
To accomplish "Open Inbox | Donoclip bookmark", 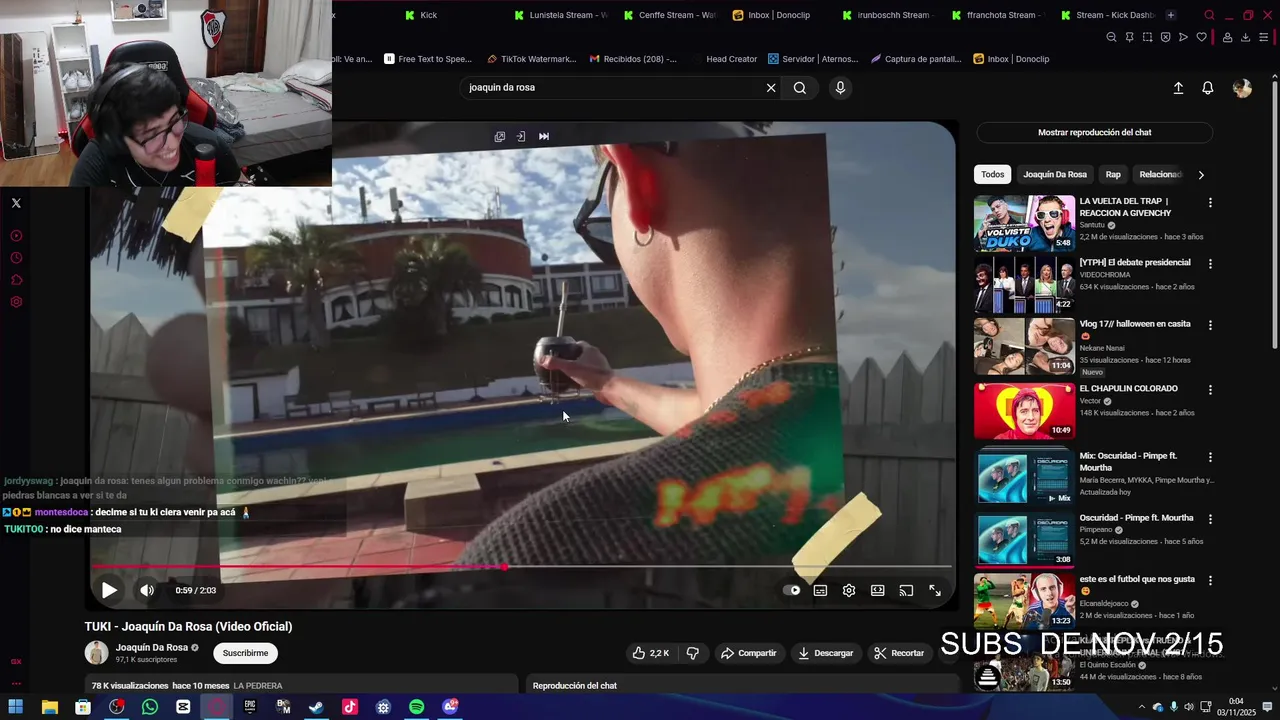I will [1011, 59].
